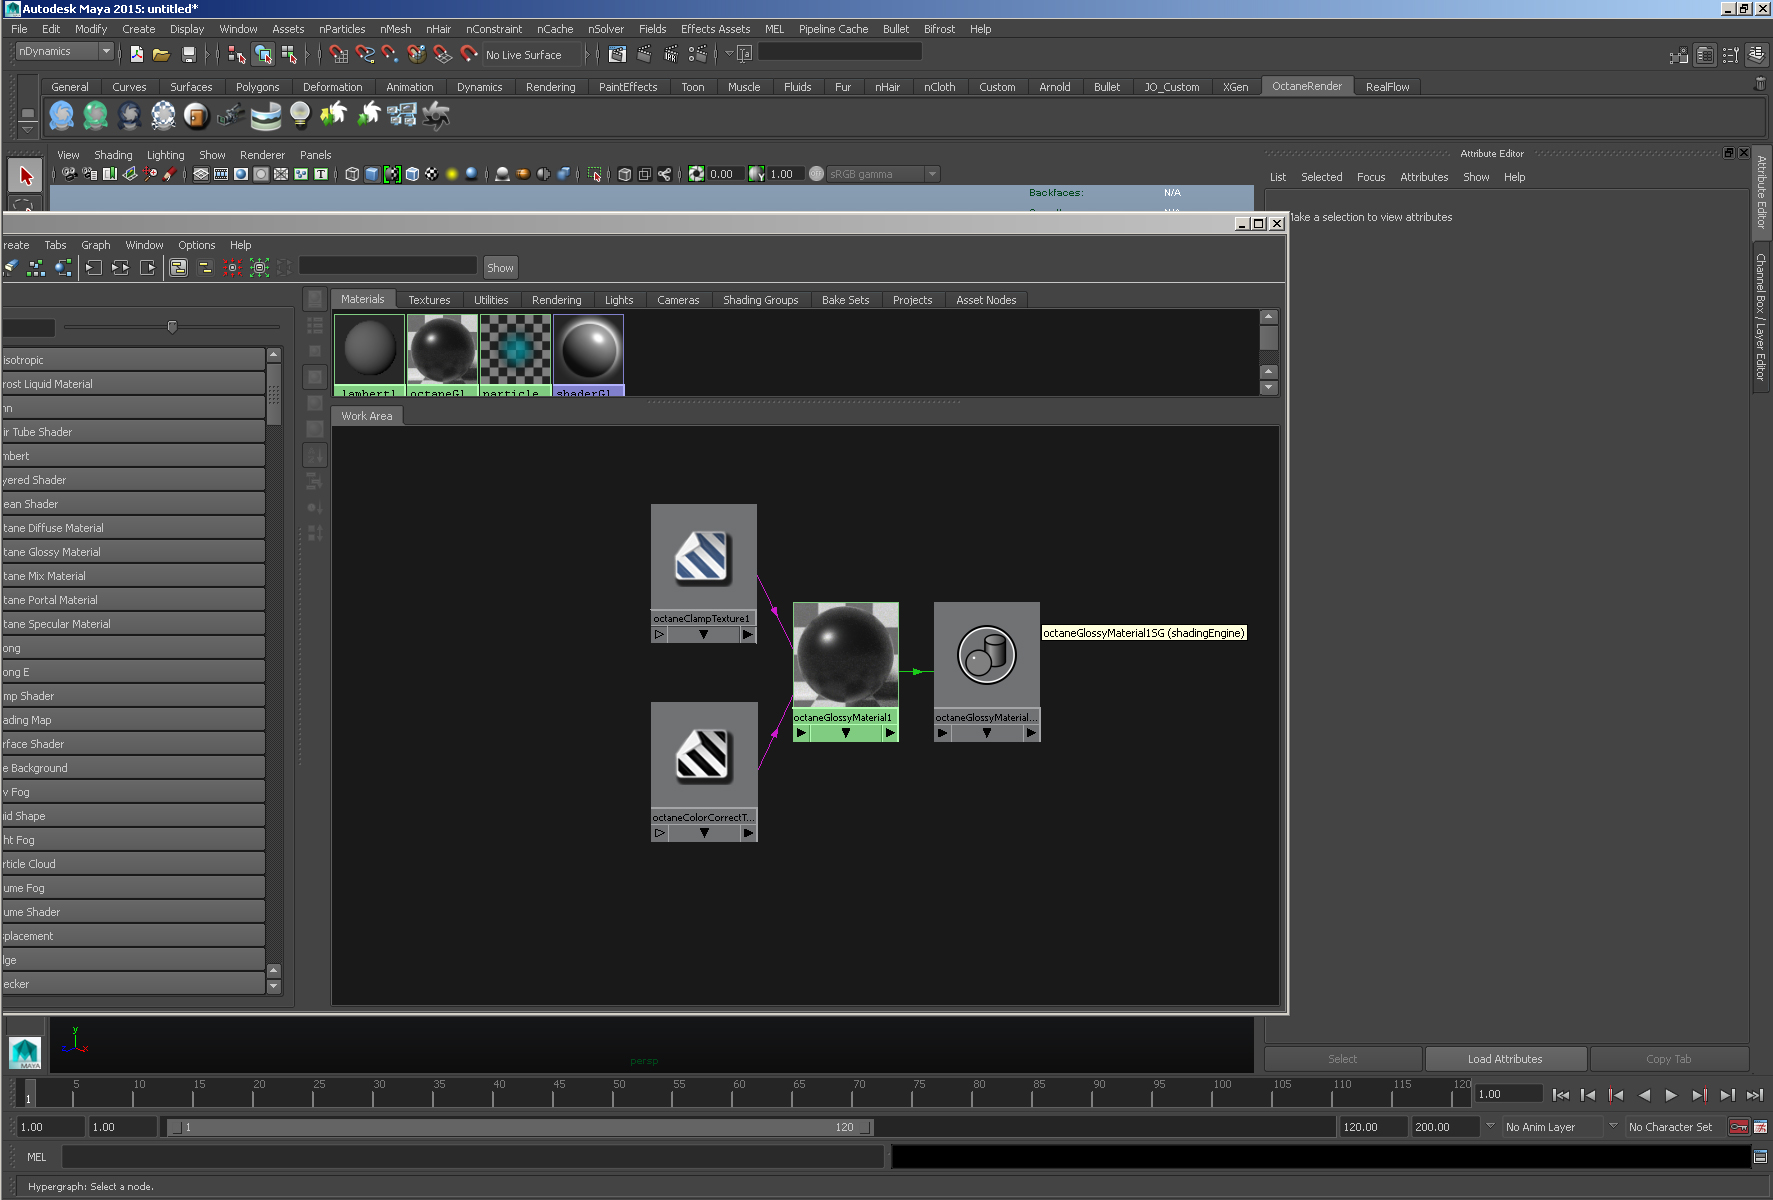Open the Script Editor icon
Viewport: 1773px width, 1200px height.
click(x=1760, y=1157)
